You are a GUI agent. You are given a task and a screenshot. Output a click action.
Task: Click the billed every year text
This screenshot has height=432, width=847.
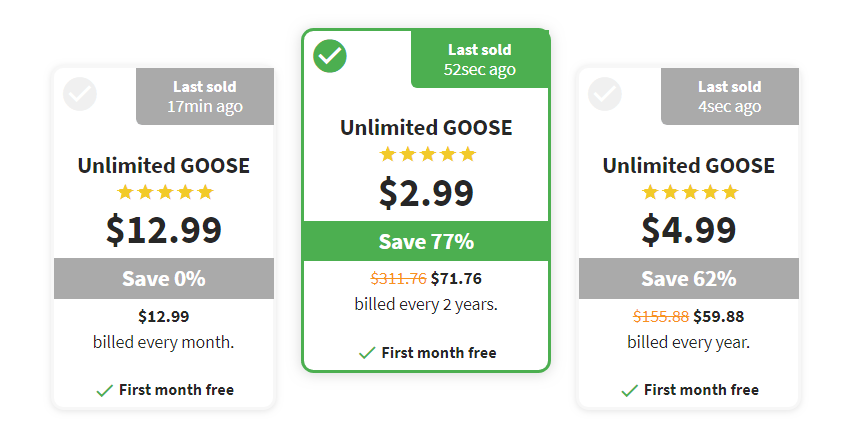[689, 342]
